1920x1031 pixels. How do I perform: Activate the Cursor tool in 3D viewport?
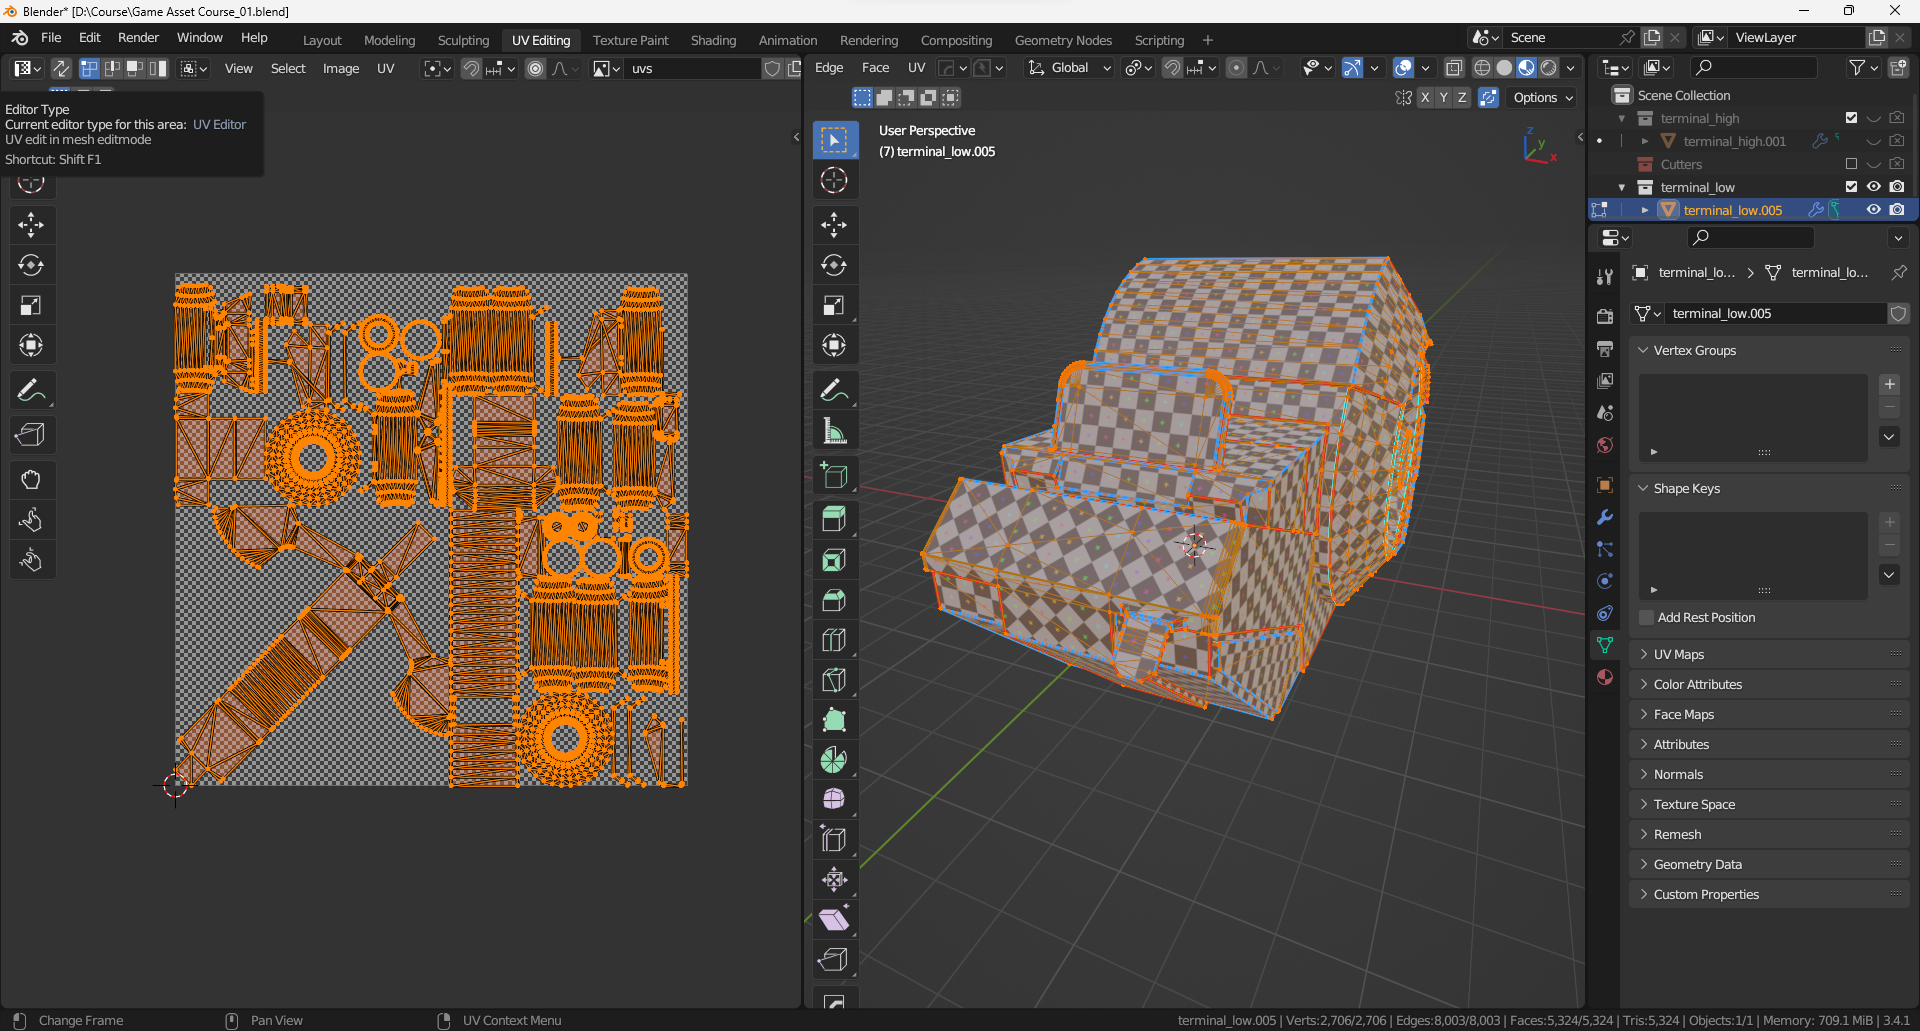(x=834, y=180)
